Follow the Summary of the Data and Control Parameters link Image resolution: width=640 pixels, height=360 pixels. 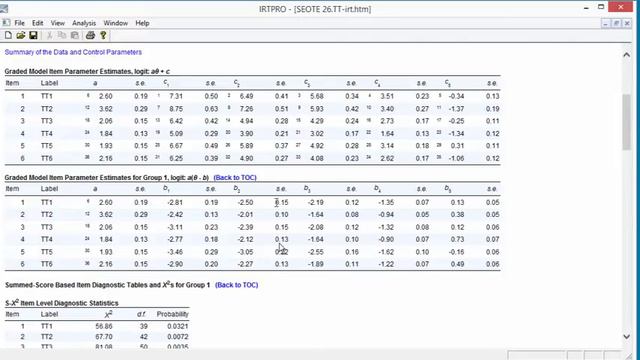click(x=73, y=52)
